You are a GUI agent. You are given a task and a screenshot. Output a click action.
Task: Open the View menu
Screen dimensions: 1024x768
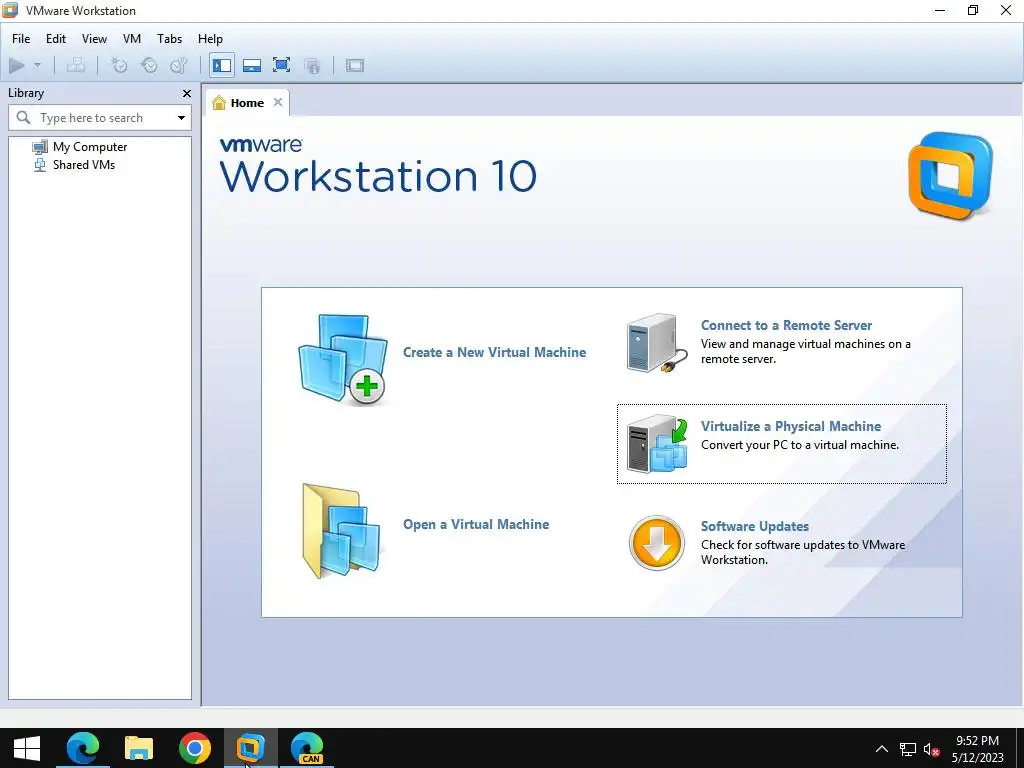point(94,39)
